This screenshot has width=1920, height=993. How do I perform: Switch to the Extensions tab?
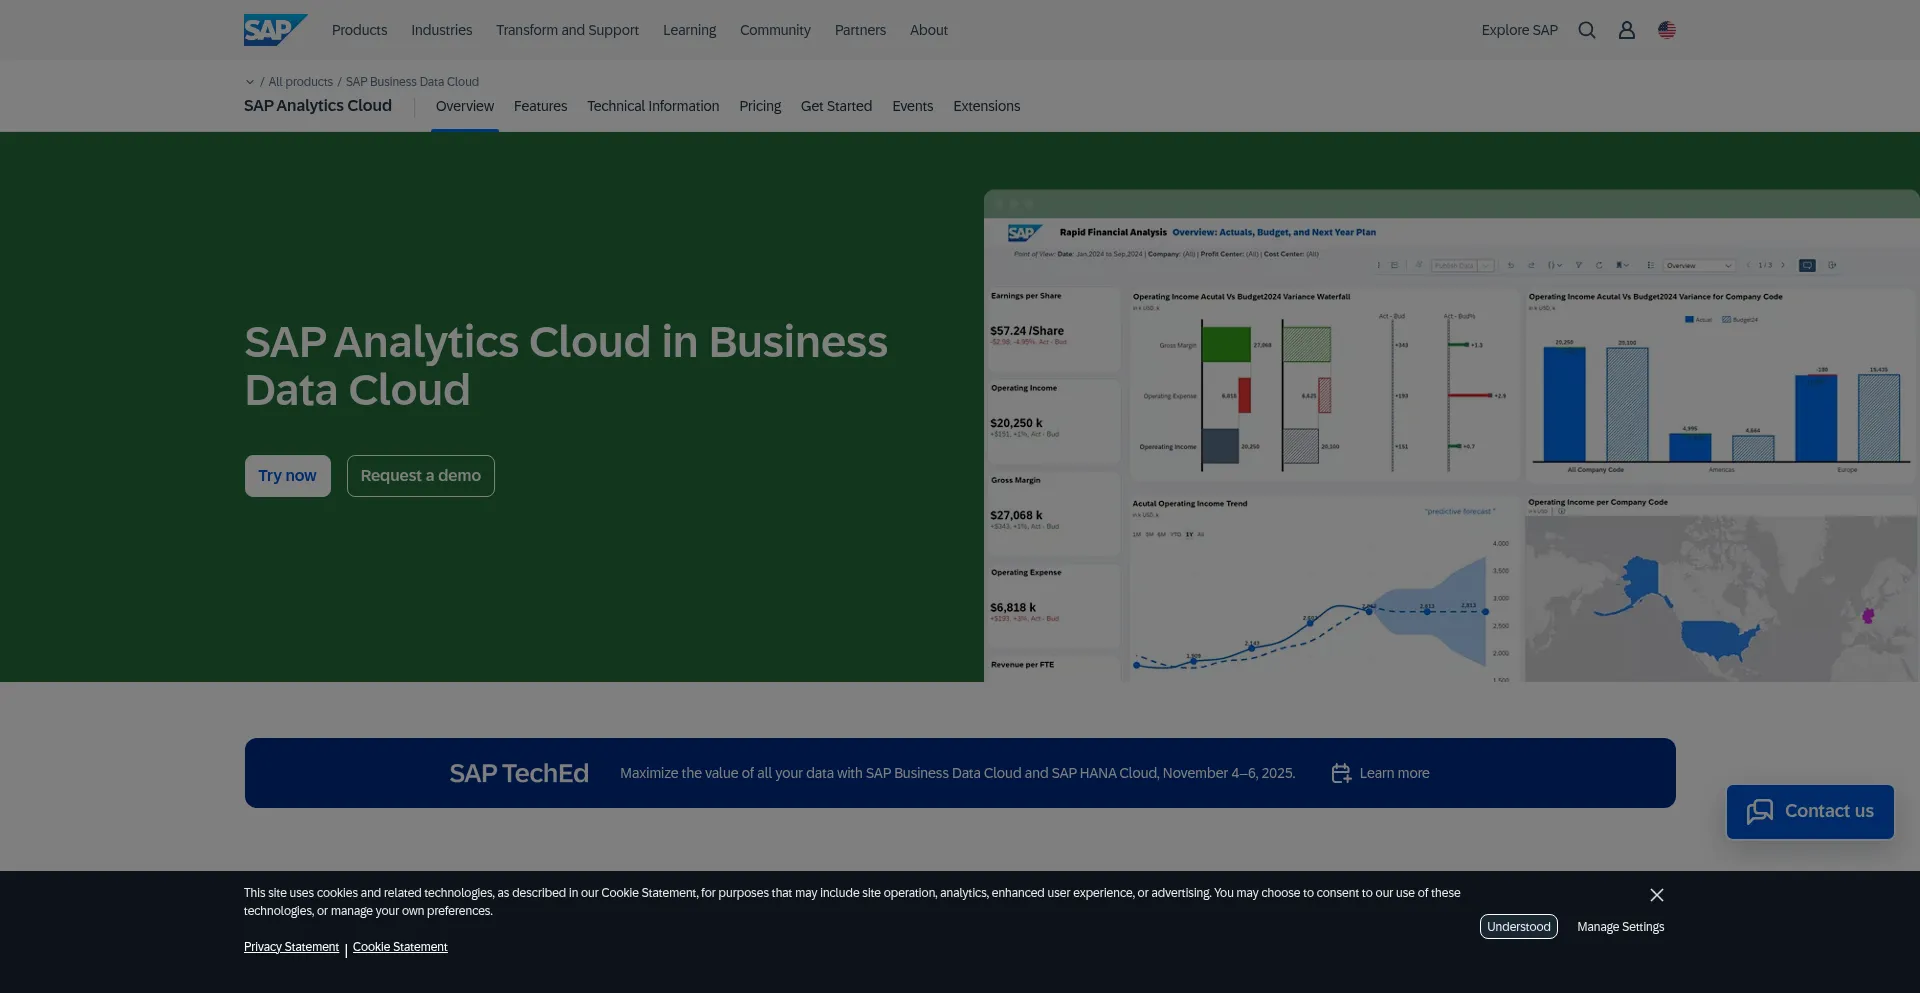986,106
